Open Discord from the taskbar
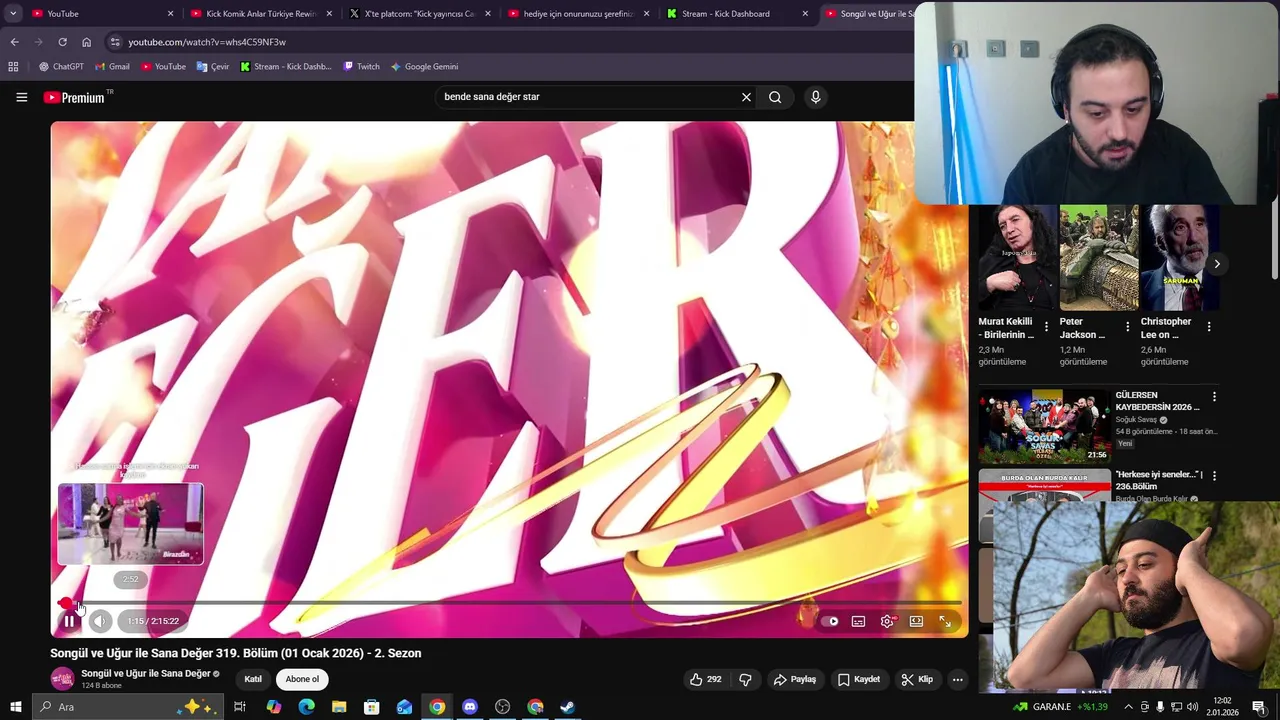 click(x=470, y=707)
